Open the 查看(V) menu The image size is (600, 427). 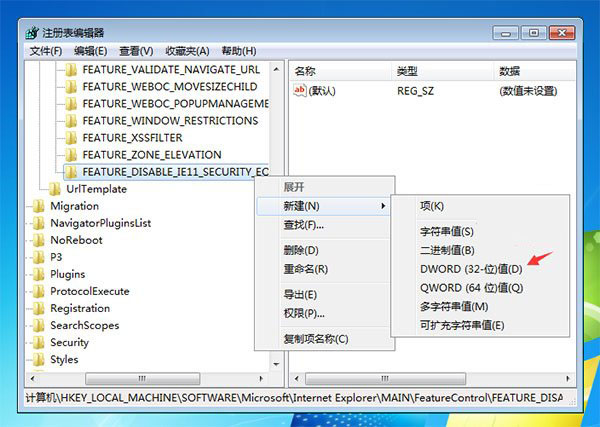(x=136, y=51)
